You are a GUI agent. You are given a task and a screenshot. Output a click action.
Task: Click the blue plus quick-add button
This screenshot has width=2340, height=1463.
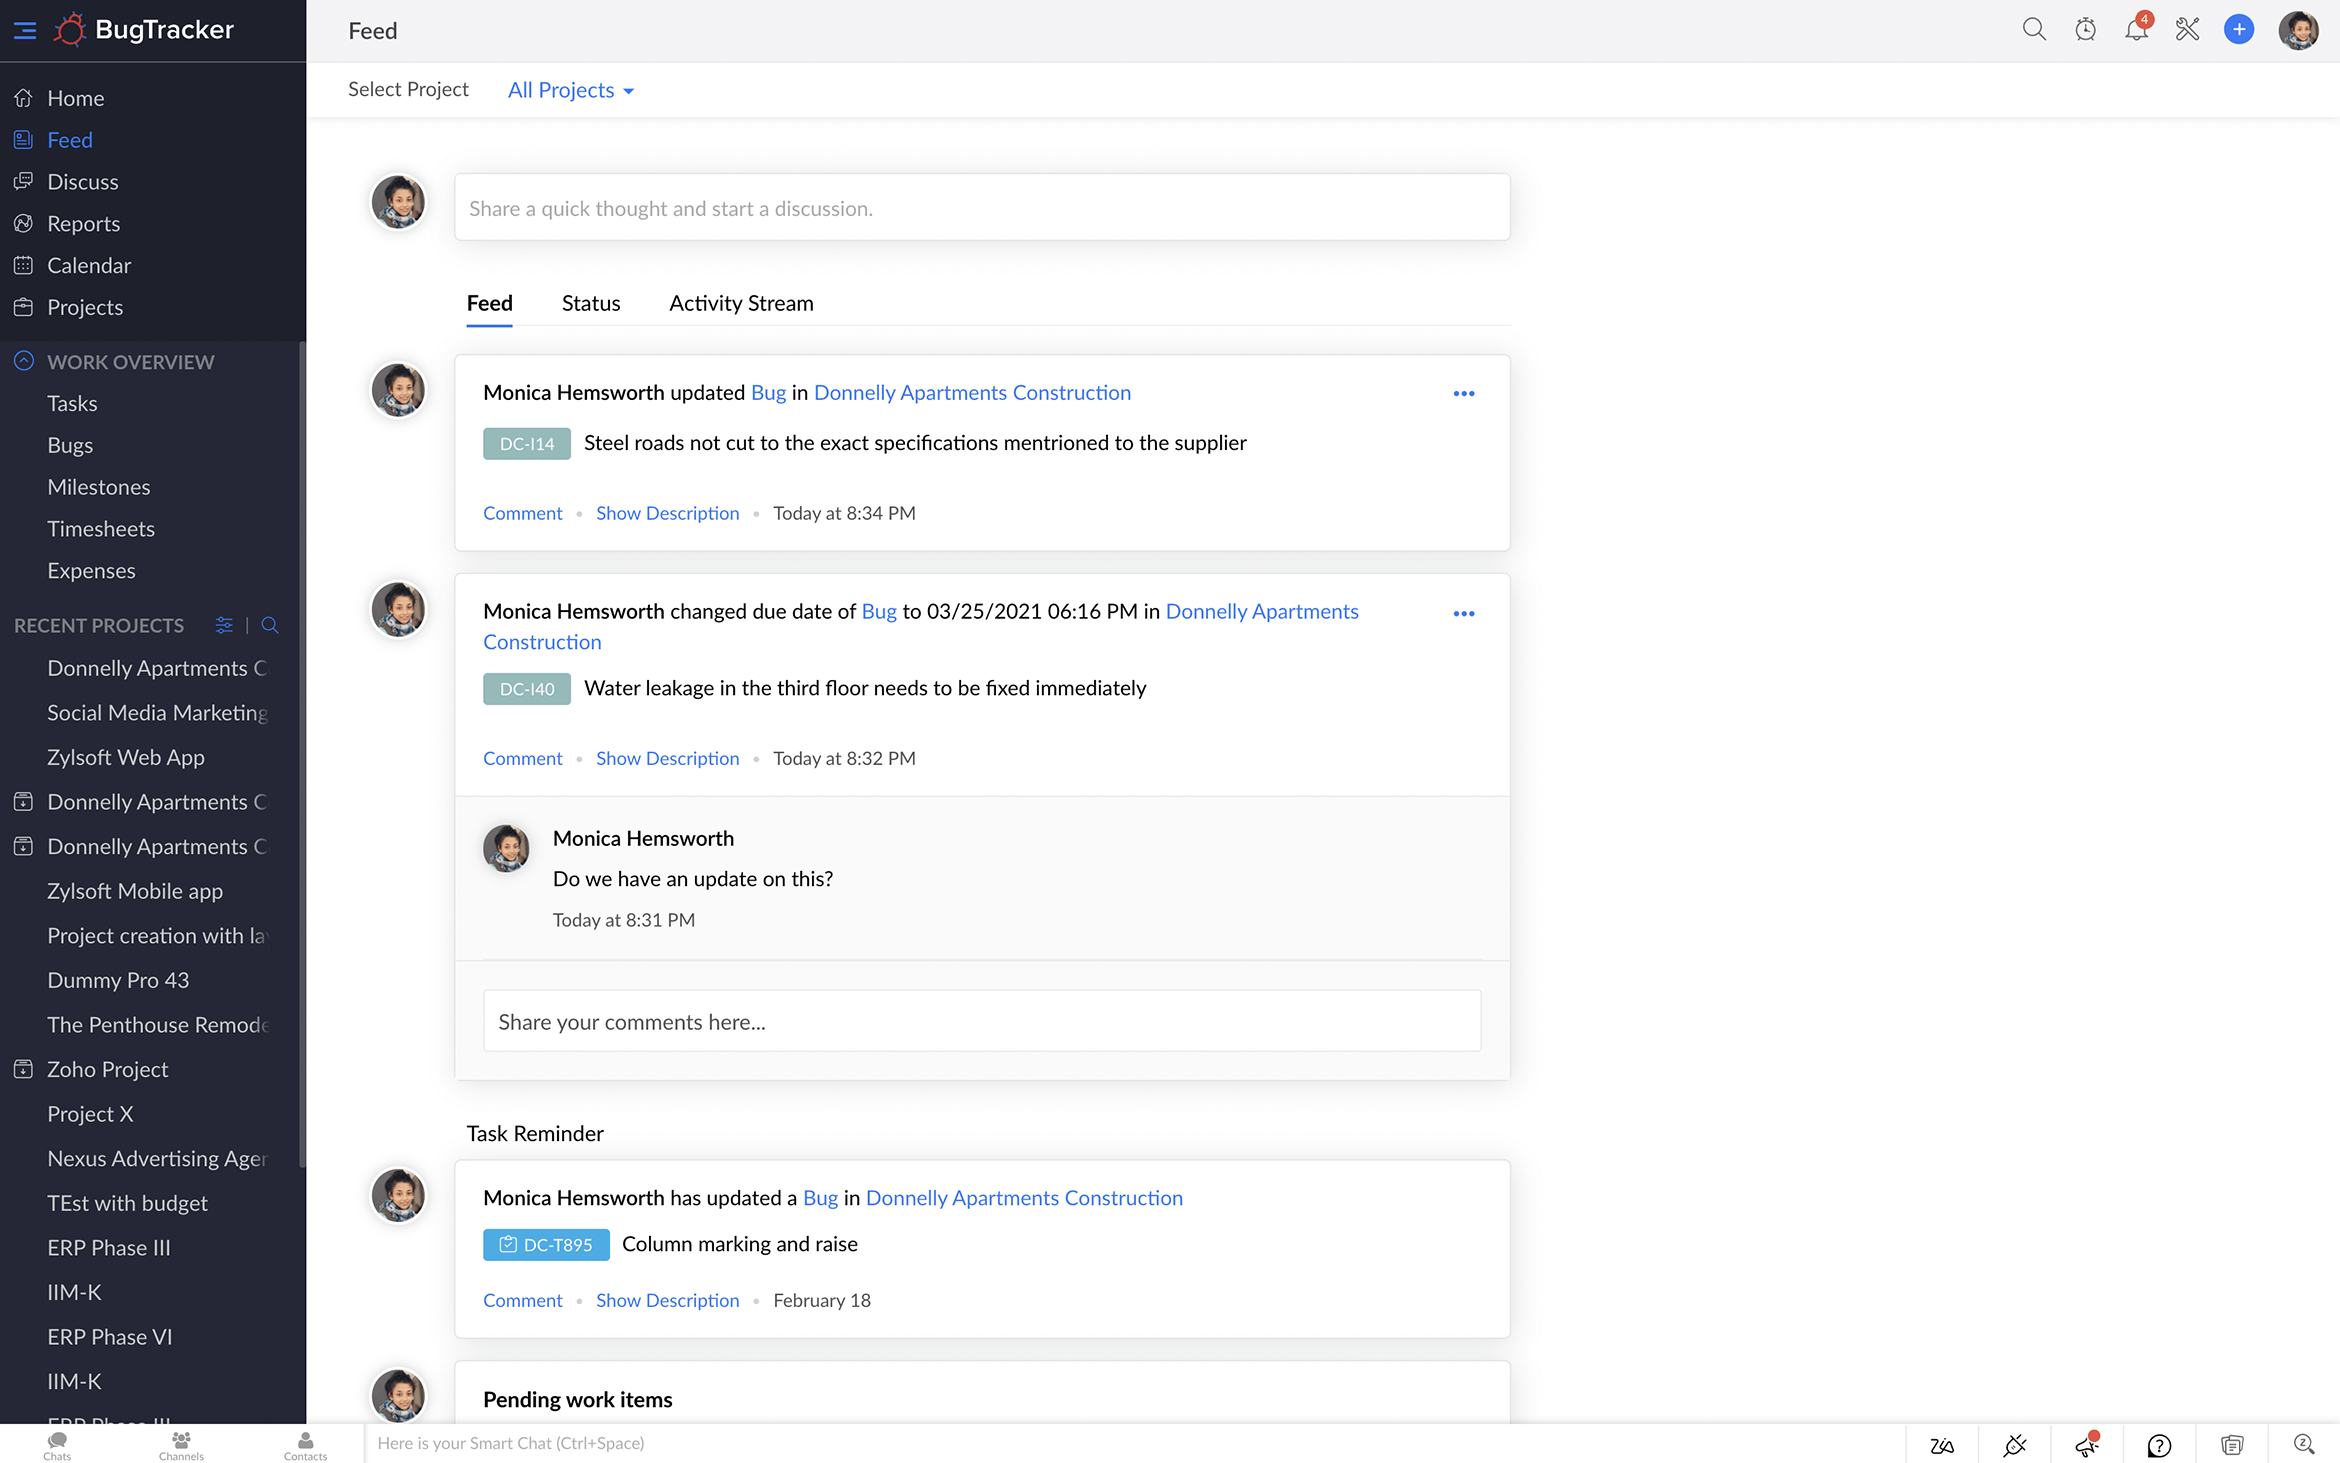[2238, 30]
